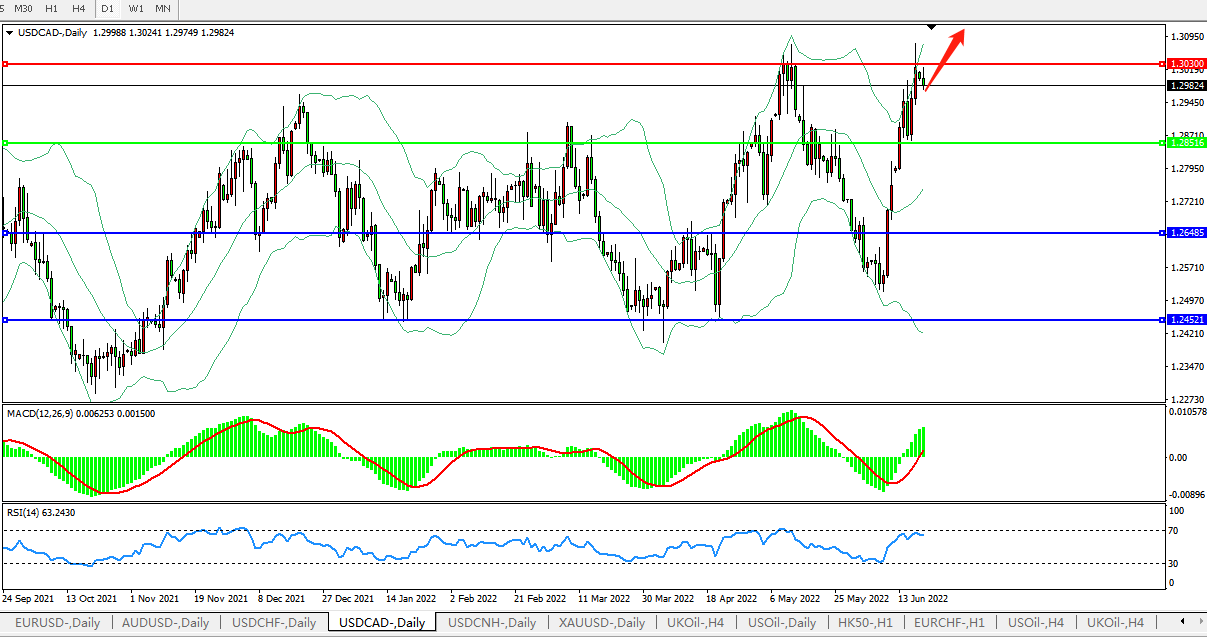
Task: Grab right-end handle of red 1.30300 line
Action: coord(1162,64)
